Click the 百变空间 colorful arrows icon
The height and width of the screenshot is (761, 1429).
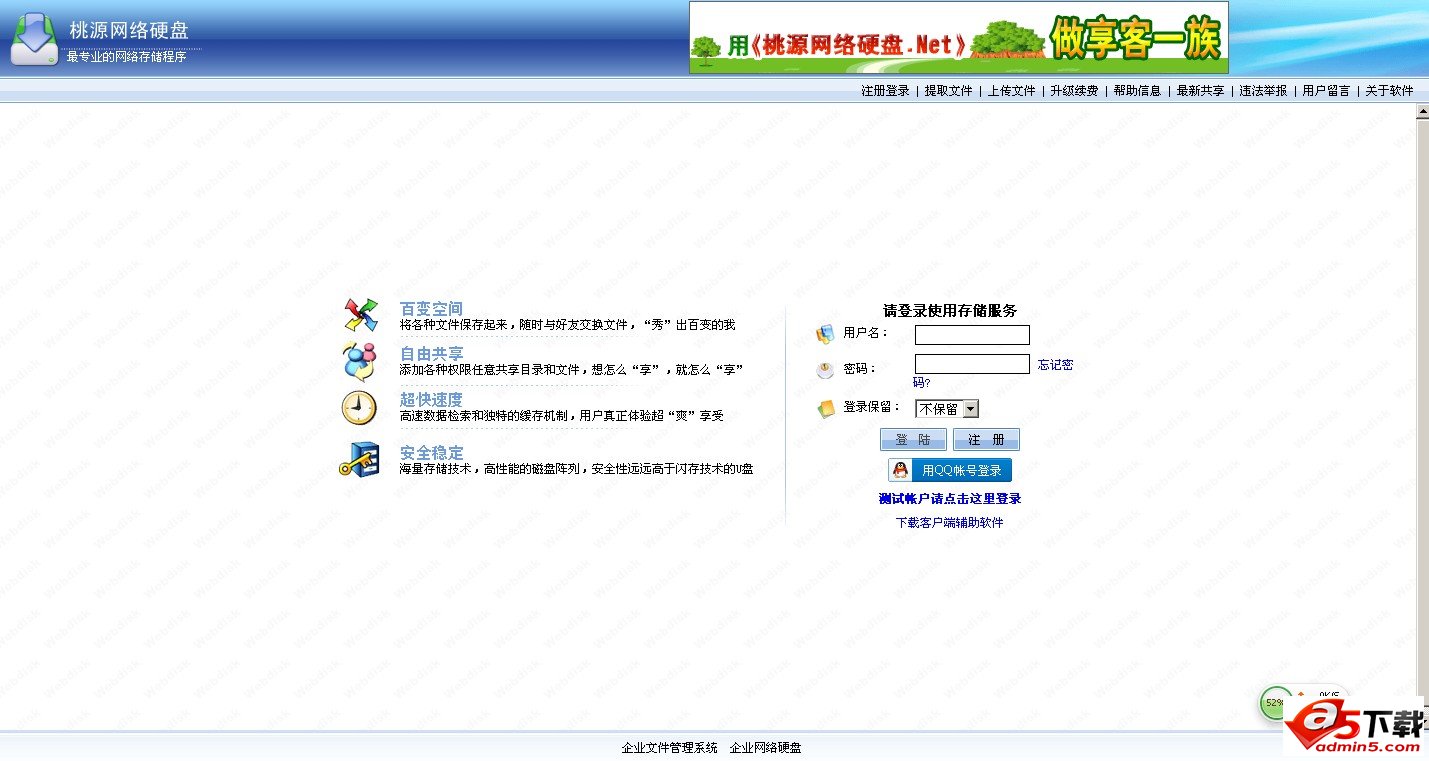coord(361,314)
